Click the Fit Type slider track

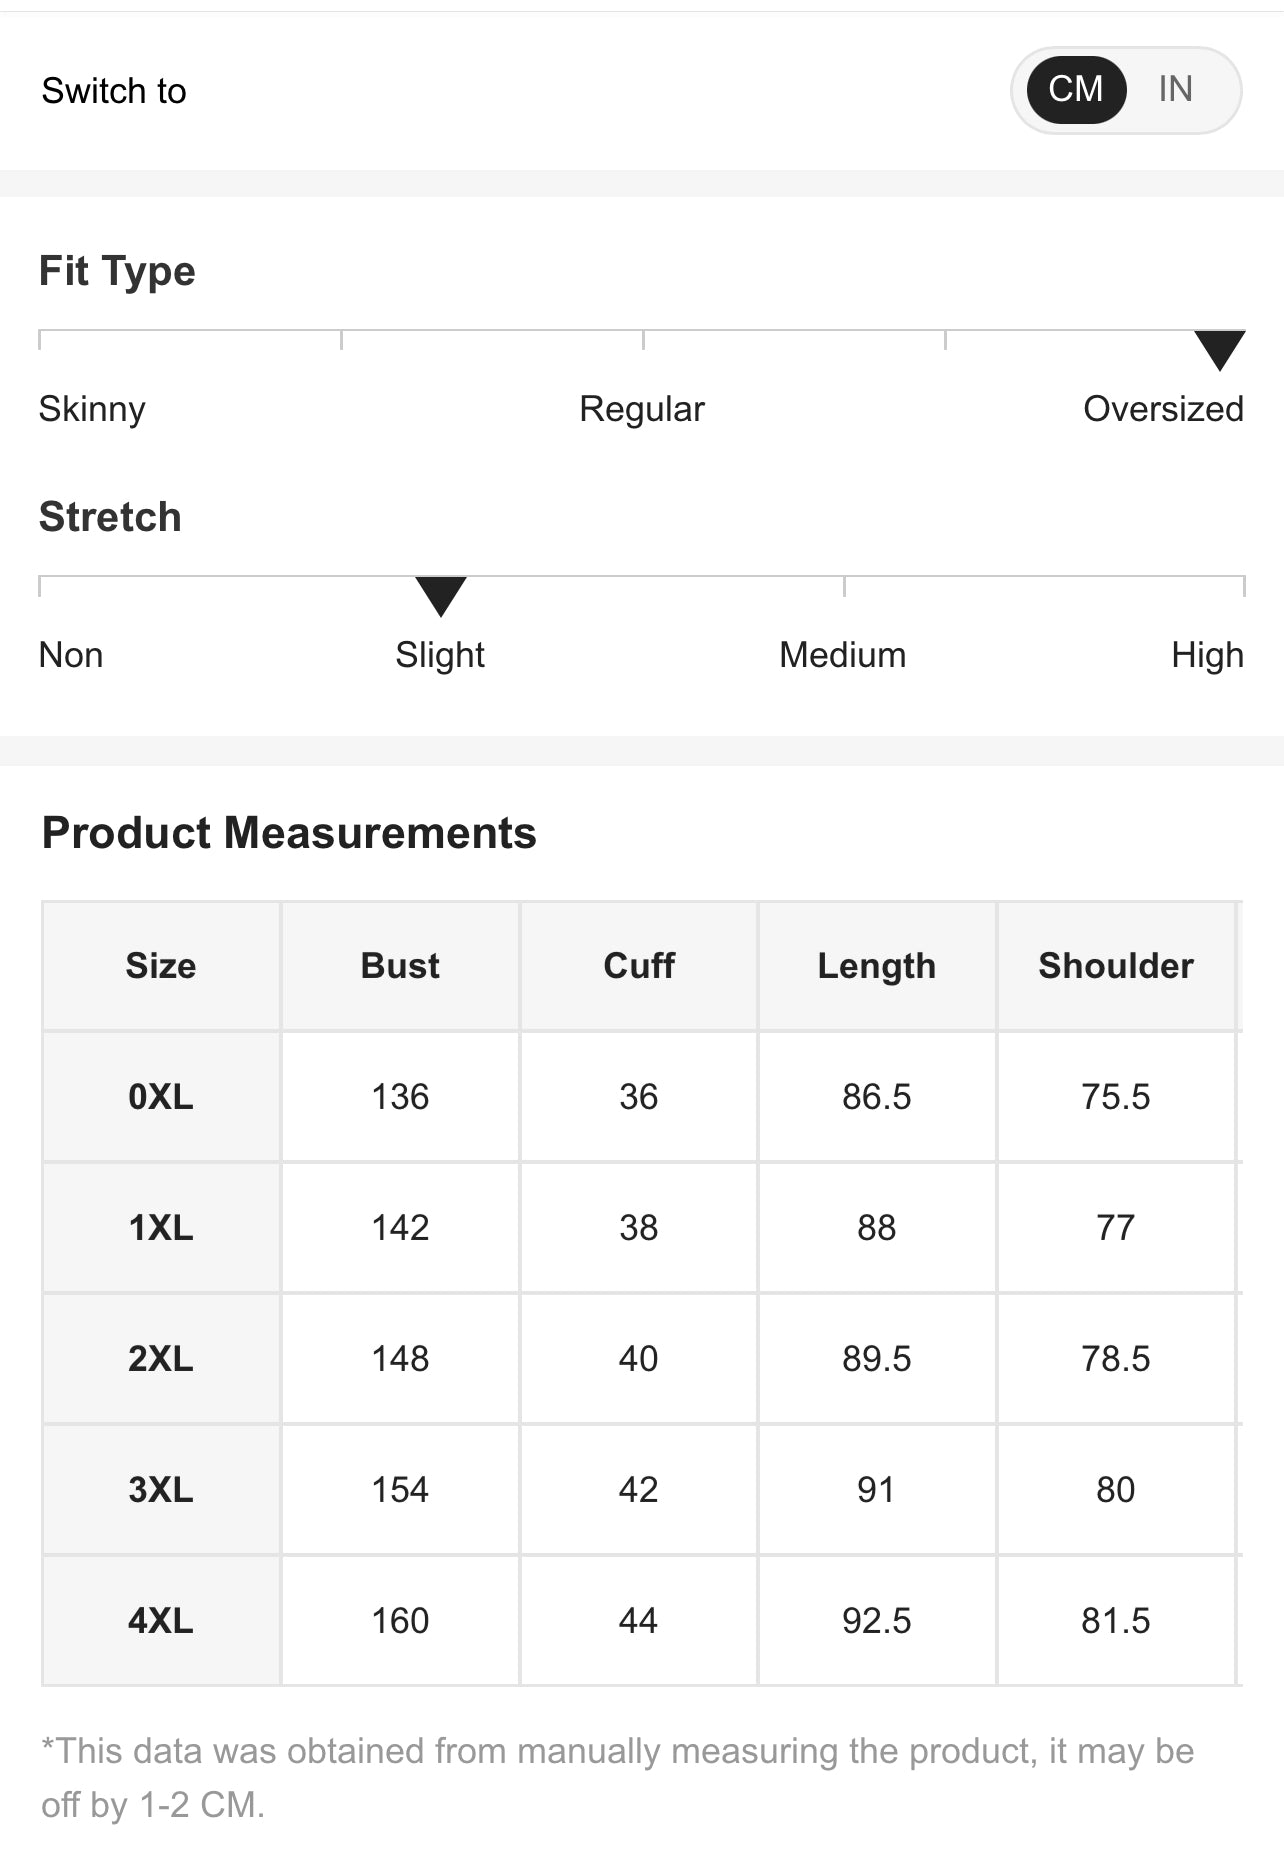(x=640, y=331)
